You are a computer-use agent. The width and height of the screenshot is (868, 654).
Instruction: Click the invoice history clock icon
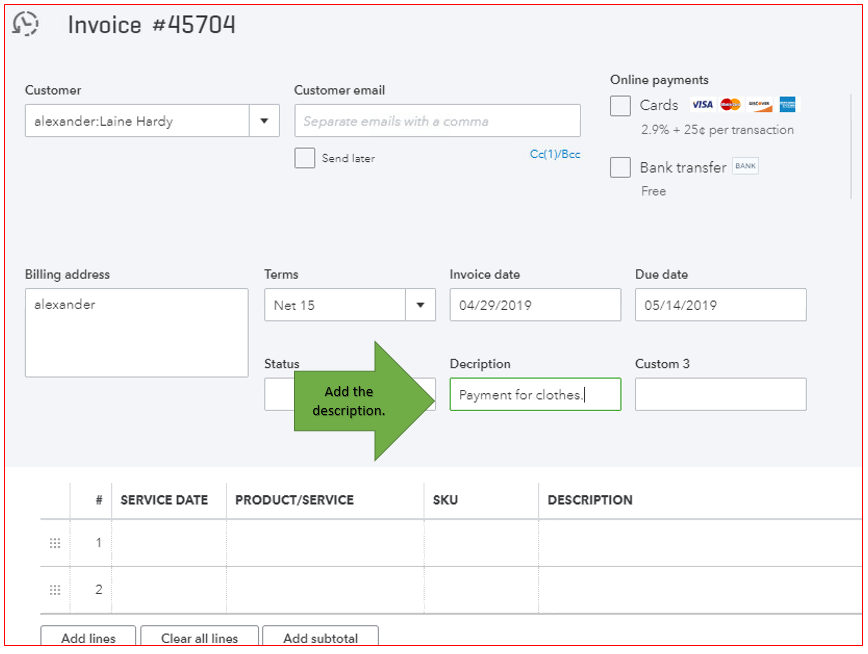coord(25,24)
